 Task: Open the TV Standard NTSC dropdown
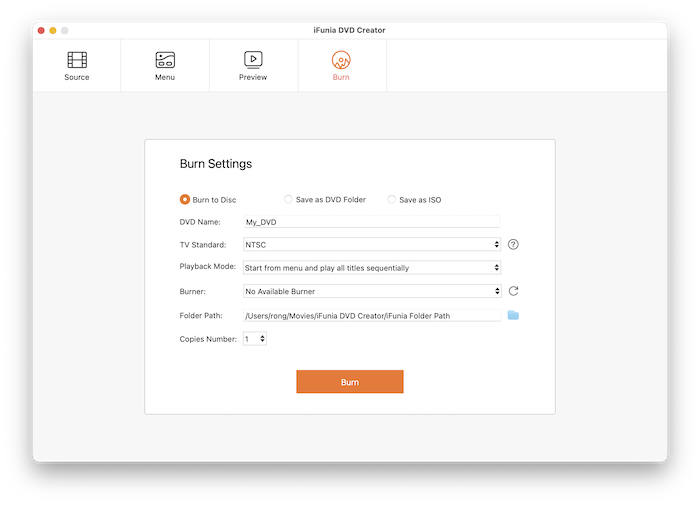371,244
